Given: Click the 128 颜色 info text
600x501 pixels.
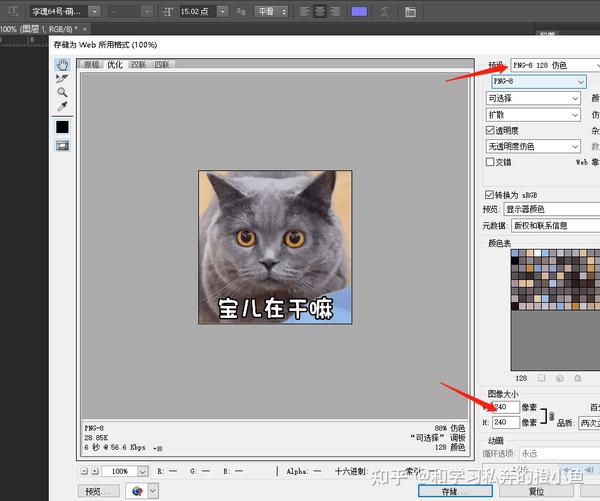Looking at the screenshot, I should pos(450,447).
